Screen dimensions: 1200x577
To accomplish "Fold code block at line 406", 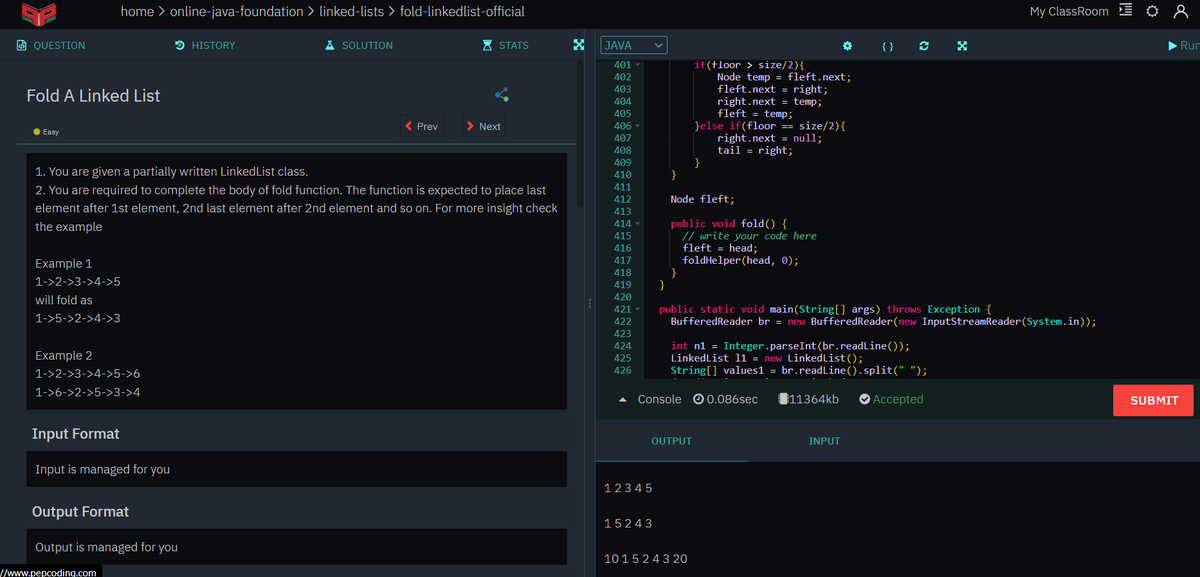I will pos(638,126).
